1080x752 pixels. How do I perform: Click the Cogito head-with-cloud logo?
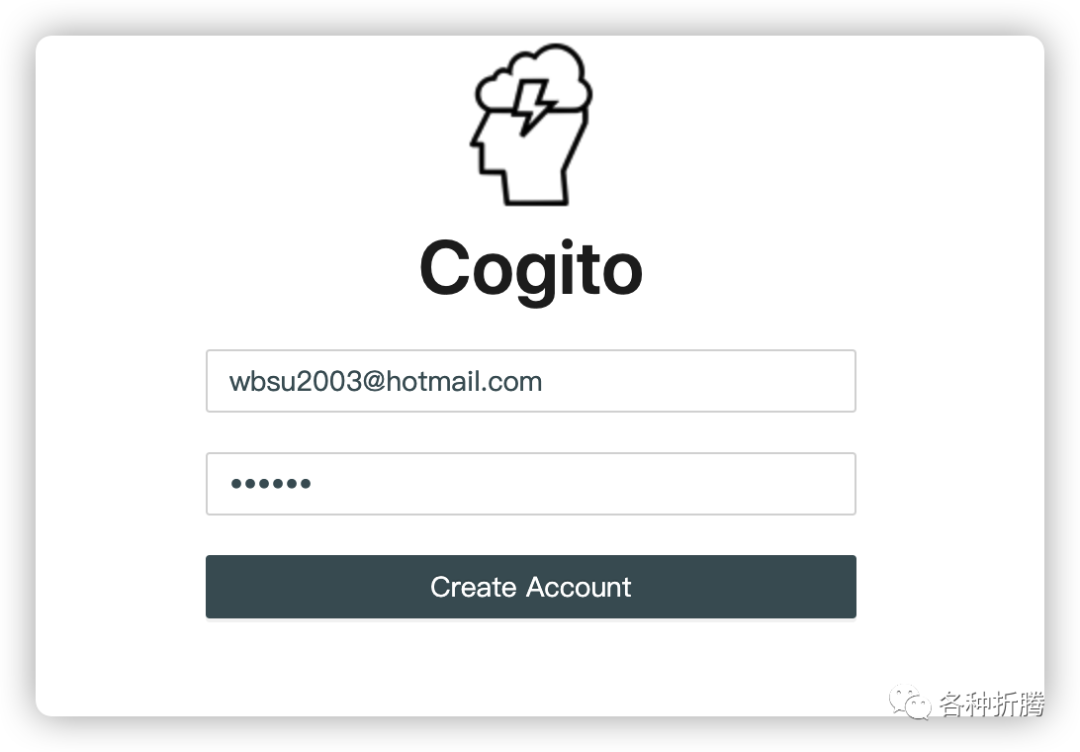[530, 125]
